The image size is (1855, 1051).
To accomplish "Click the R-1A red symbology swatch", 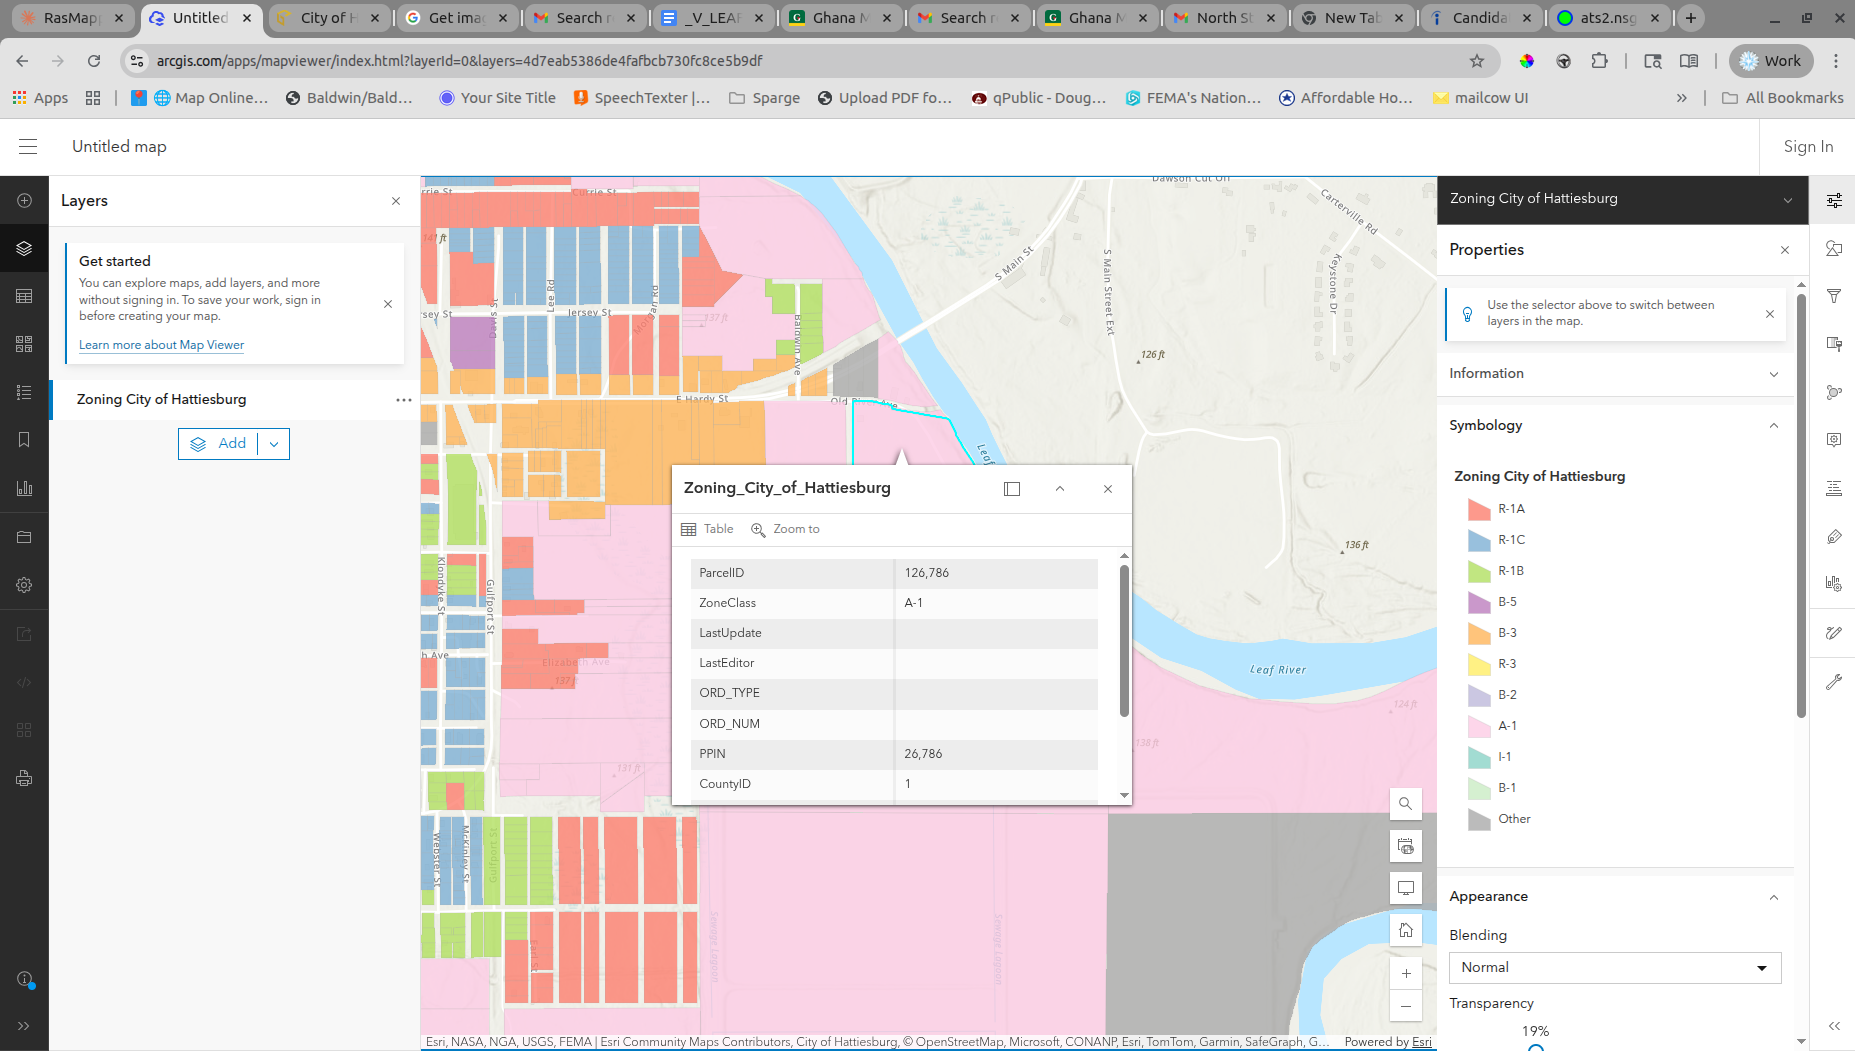I will [x=1479, y=510].
